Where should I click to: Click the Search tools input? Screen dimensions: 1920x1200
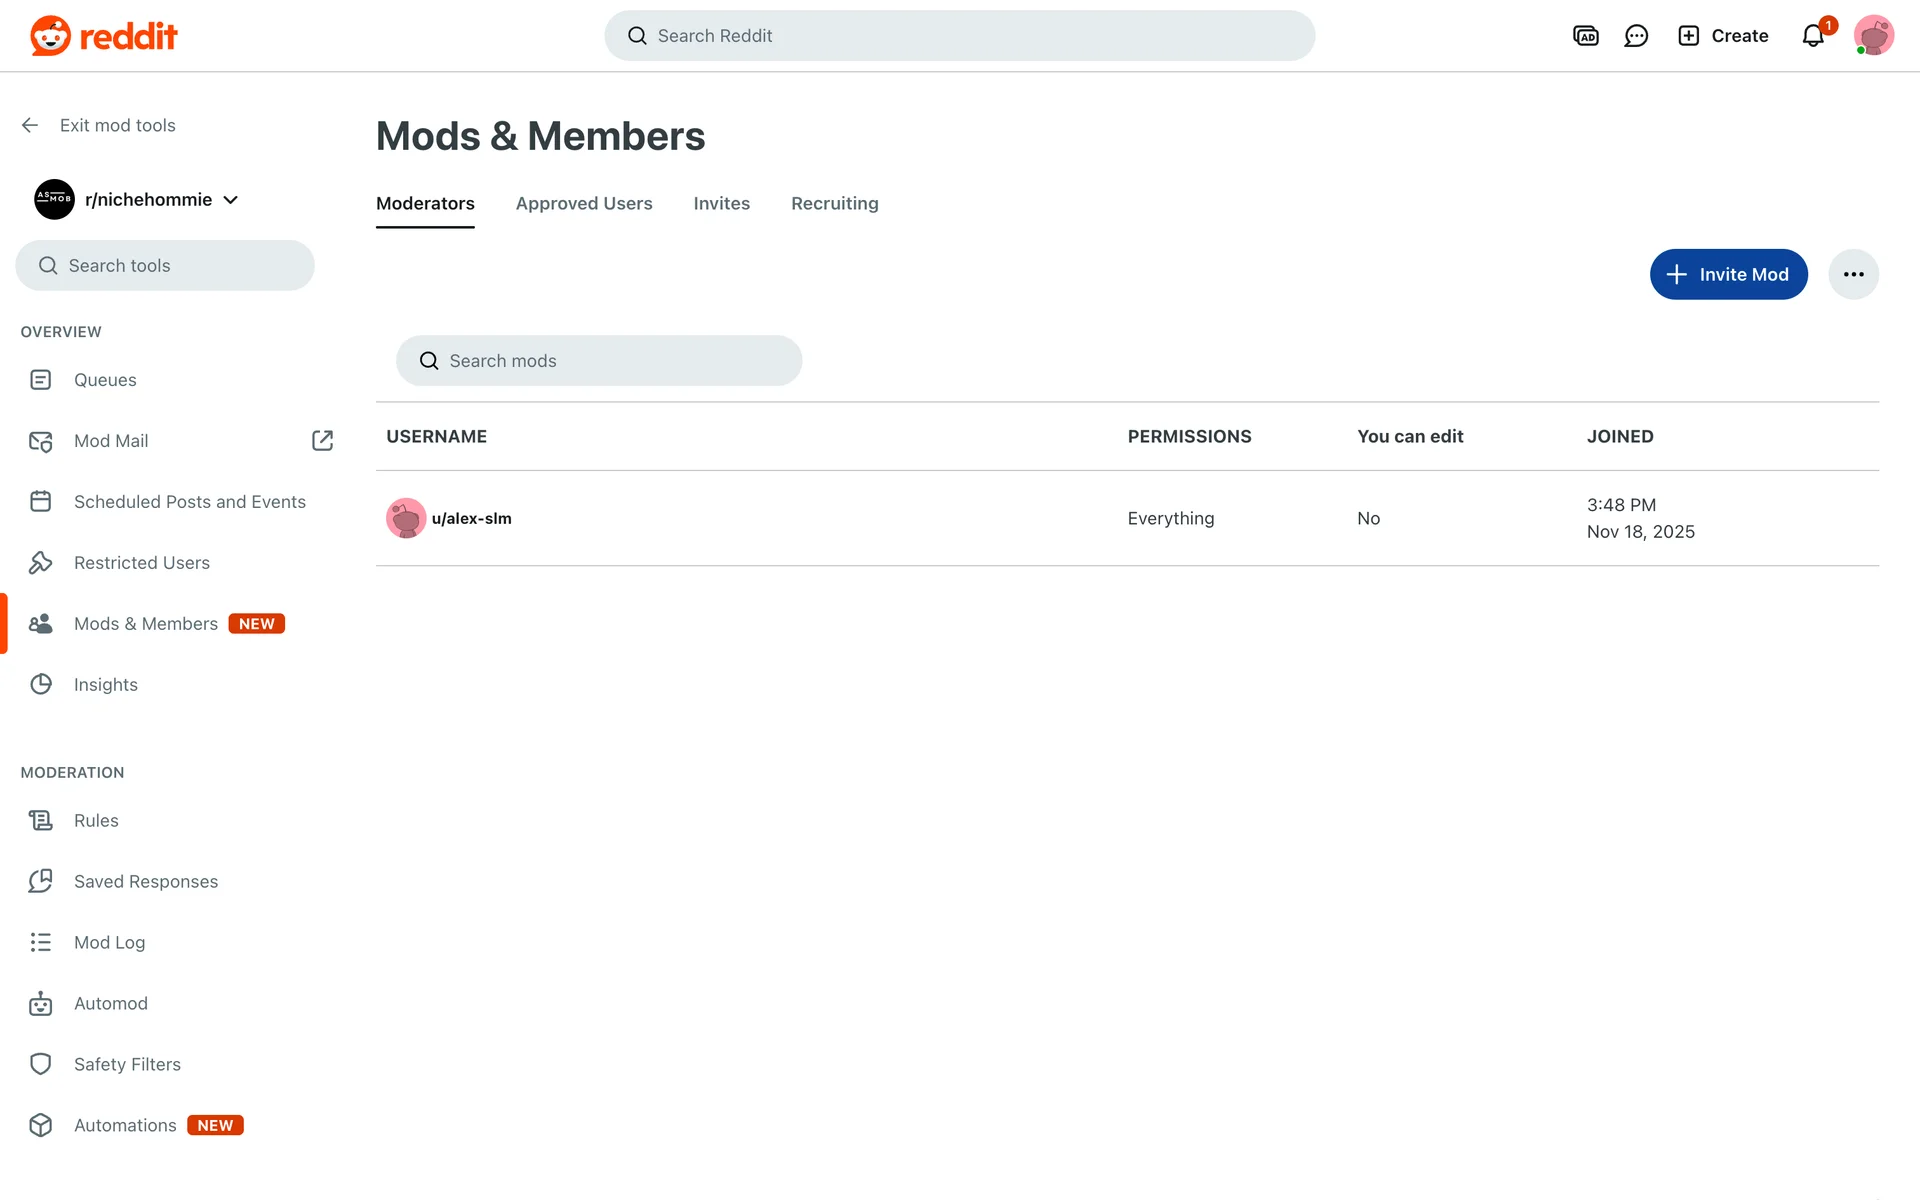click(175, 266)
